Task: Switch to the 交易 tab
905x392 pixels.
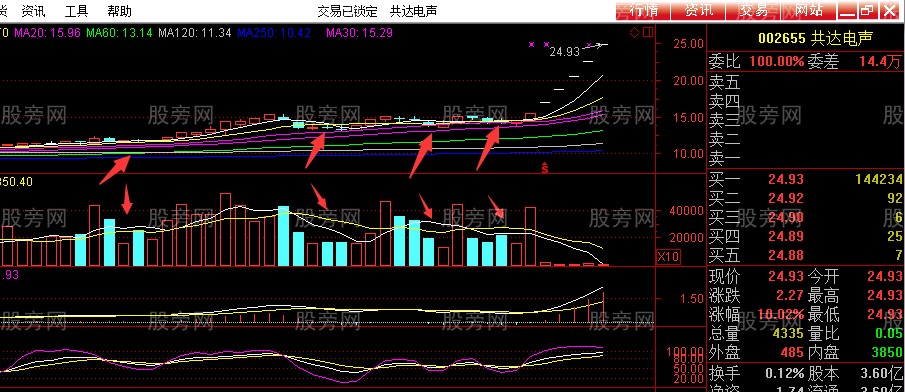Action: click(x=754, y=10)
